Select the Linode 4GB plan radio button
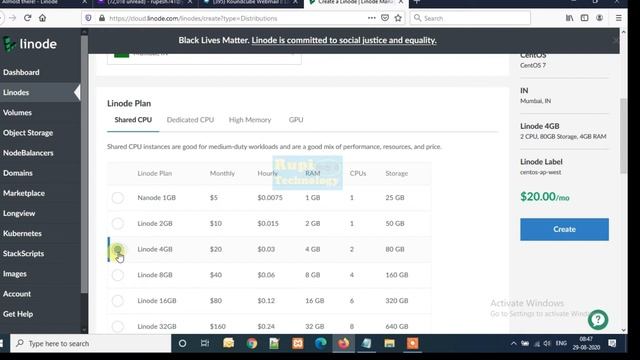 tap(118, 249)
